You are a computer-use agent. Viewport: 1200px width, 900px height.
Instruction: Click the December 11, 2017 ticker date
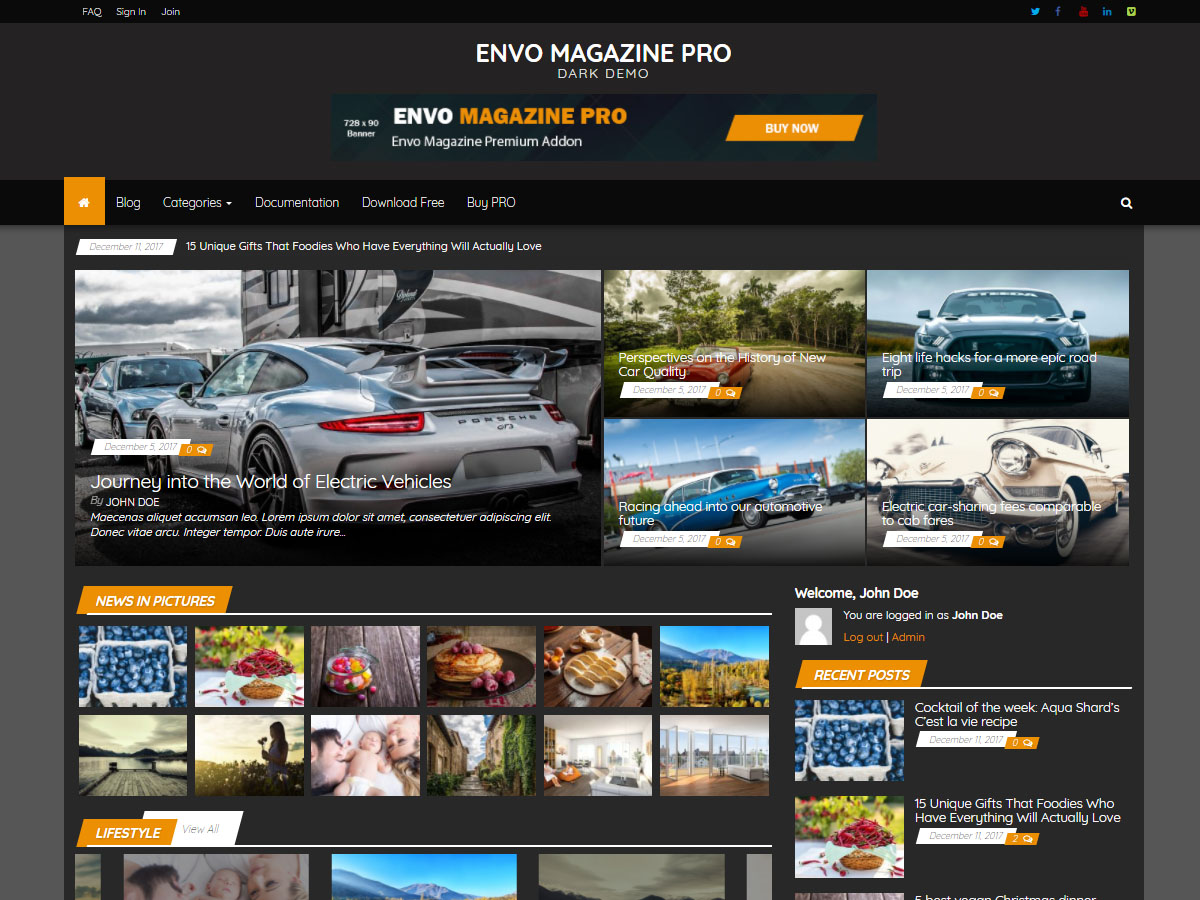coord(126,246)
